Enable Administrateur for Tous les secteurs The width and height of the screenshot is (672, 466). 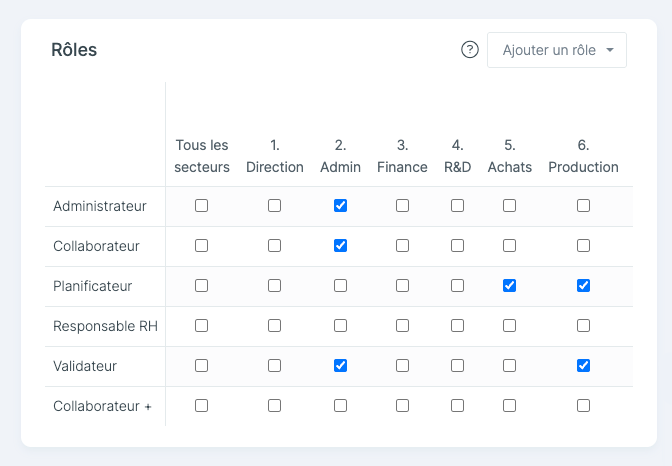pyautogui.click(x=201, y=206)
